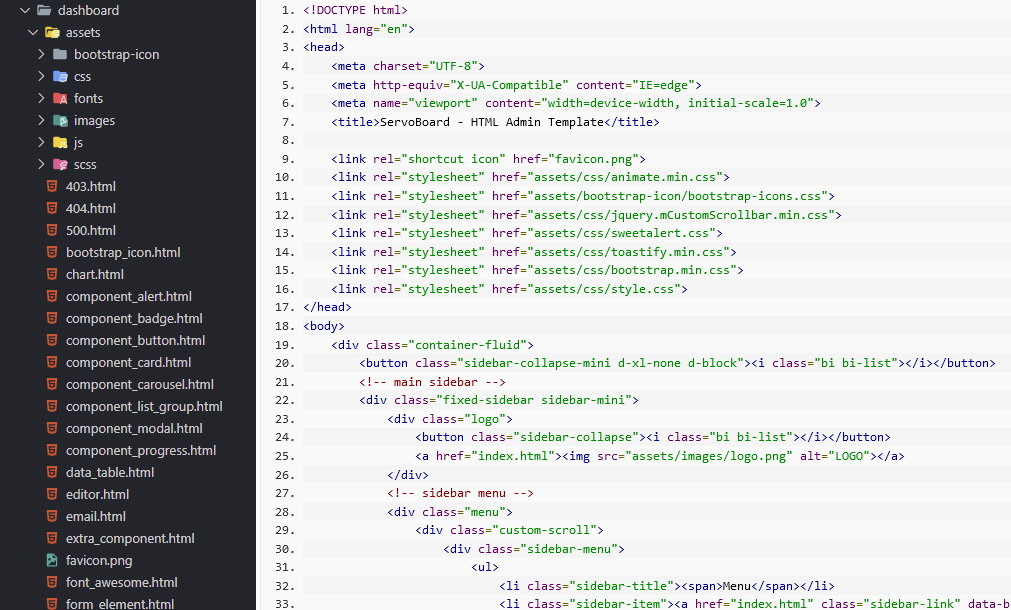Open the 403.html file
Viewport: 1011px width, 610px height.
(x=91, y=186)
